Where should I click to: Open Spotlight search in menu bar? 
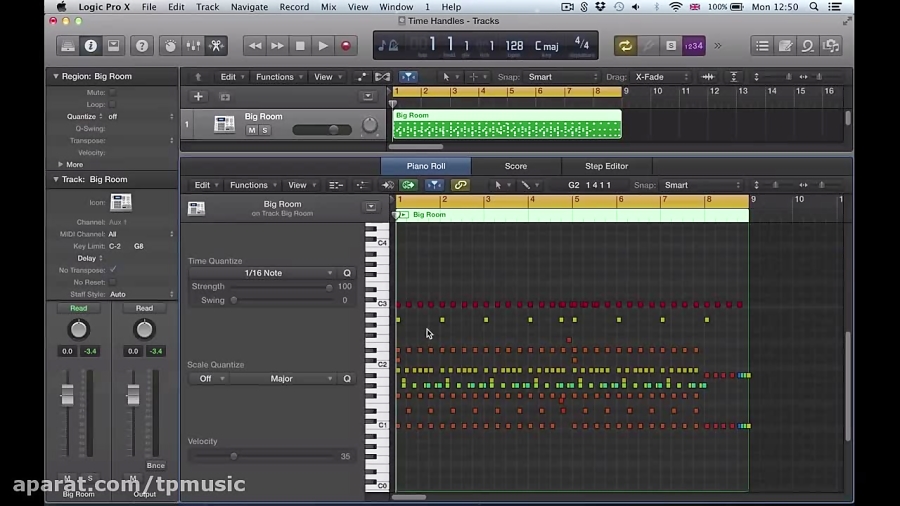tap(814, 7)
